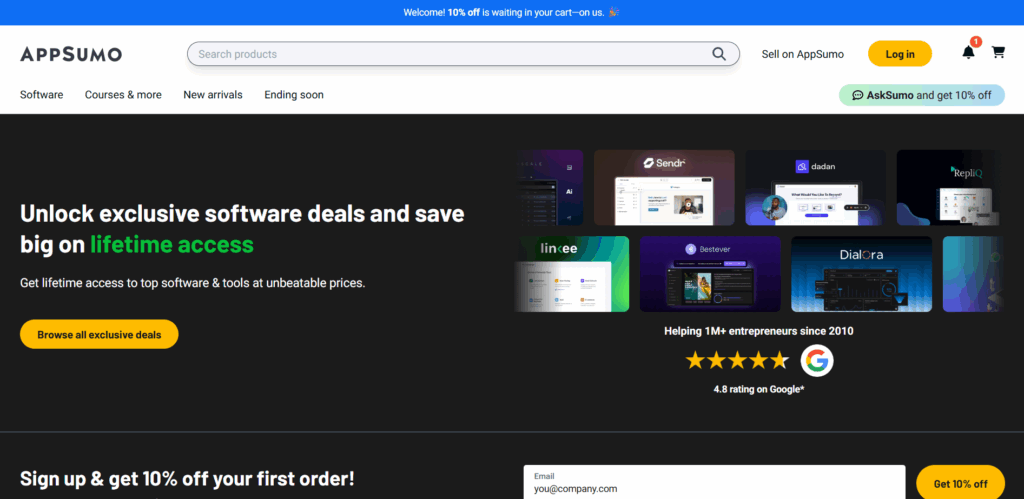Click 'Helping 1M+ entrepreneurs since 2010' text

759,331
